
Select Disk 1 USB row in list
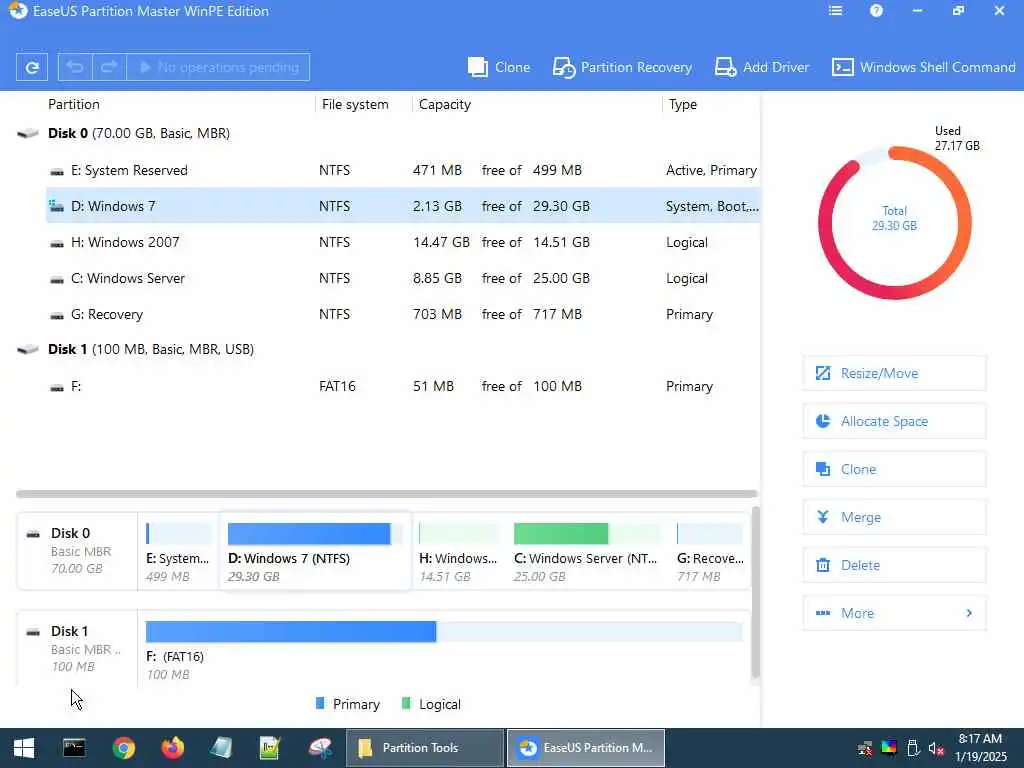(387, 349)
